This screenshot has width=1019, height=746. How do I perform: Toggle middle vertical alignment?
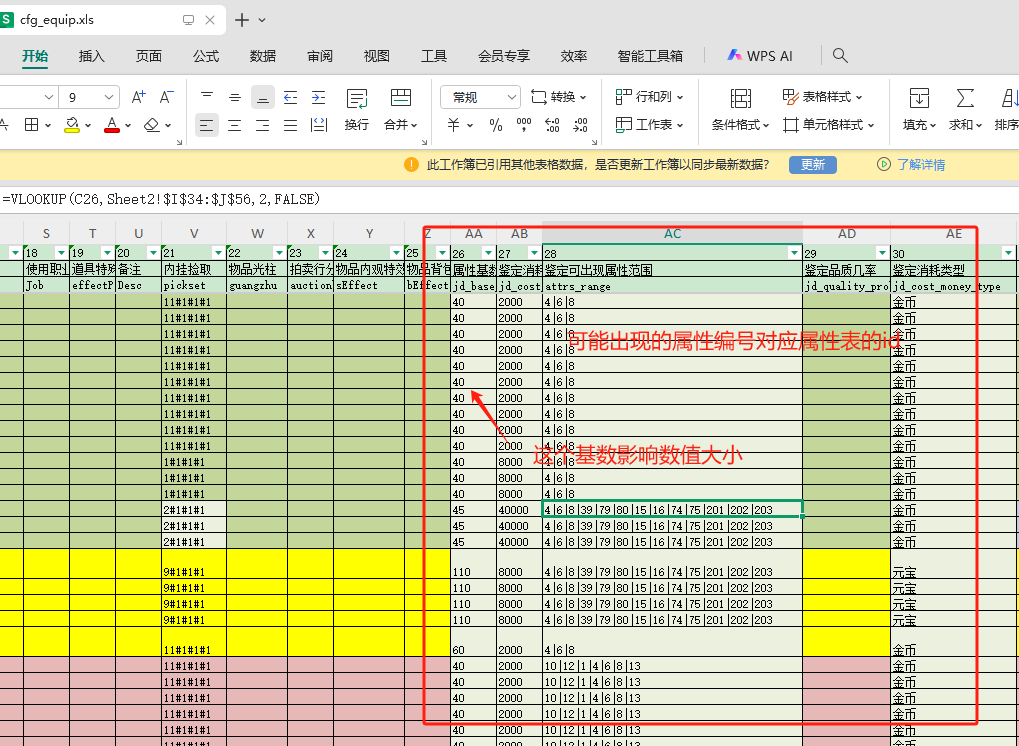coord(235,97)
